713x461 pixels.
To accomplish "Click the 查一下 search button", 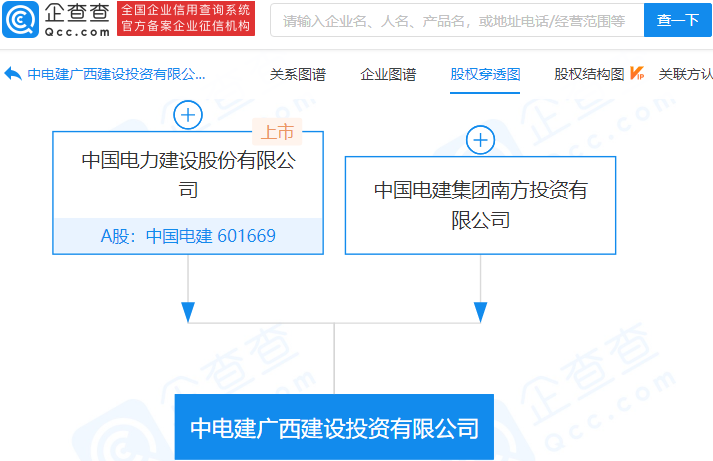I will [678, 20].
